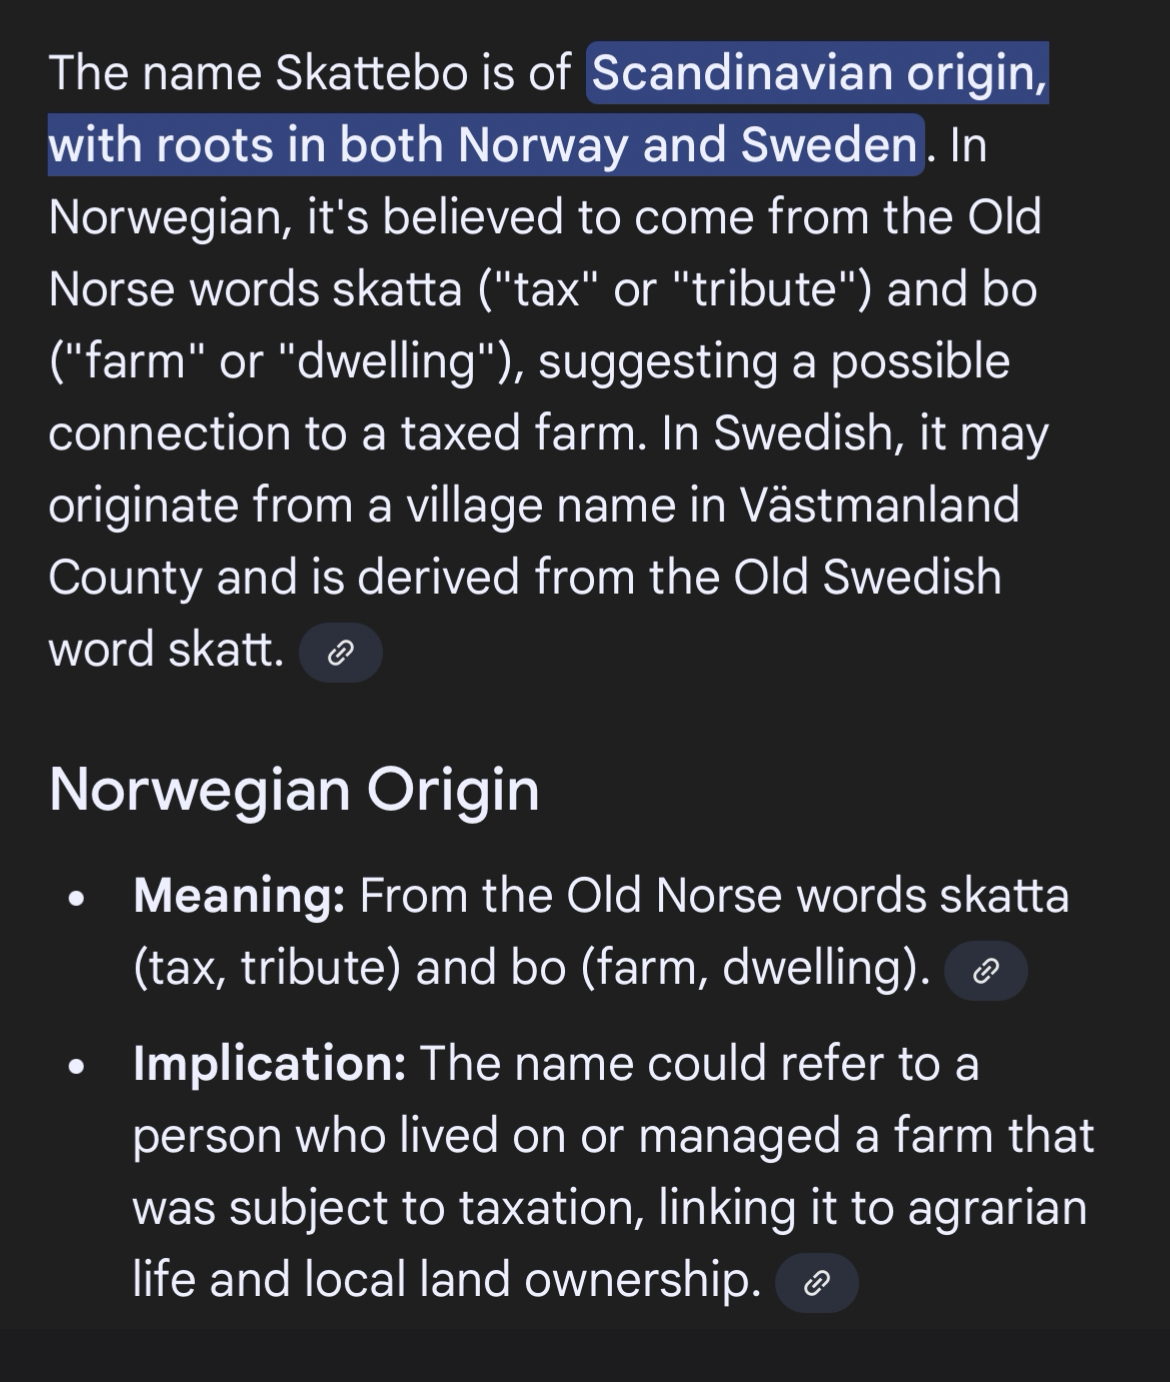Click the quoted word "dwelling" in the intro paragraph
This screenshot has width=1170, height=1382.
[x=383, y=361]
